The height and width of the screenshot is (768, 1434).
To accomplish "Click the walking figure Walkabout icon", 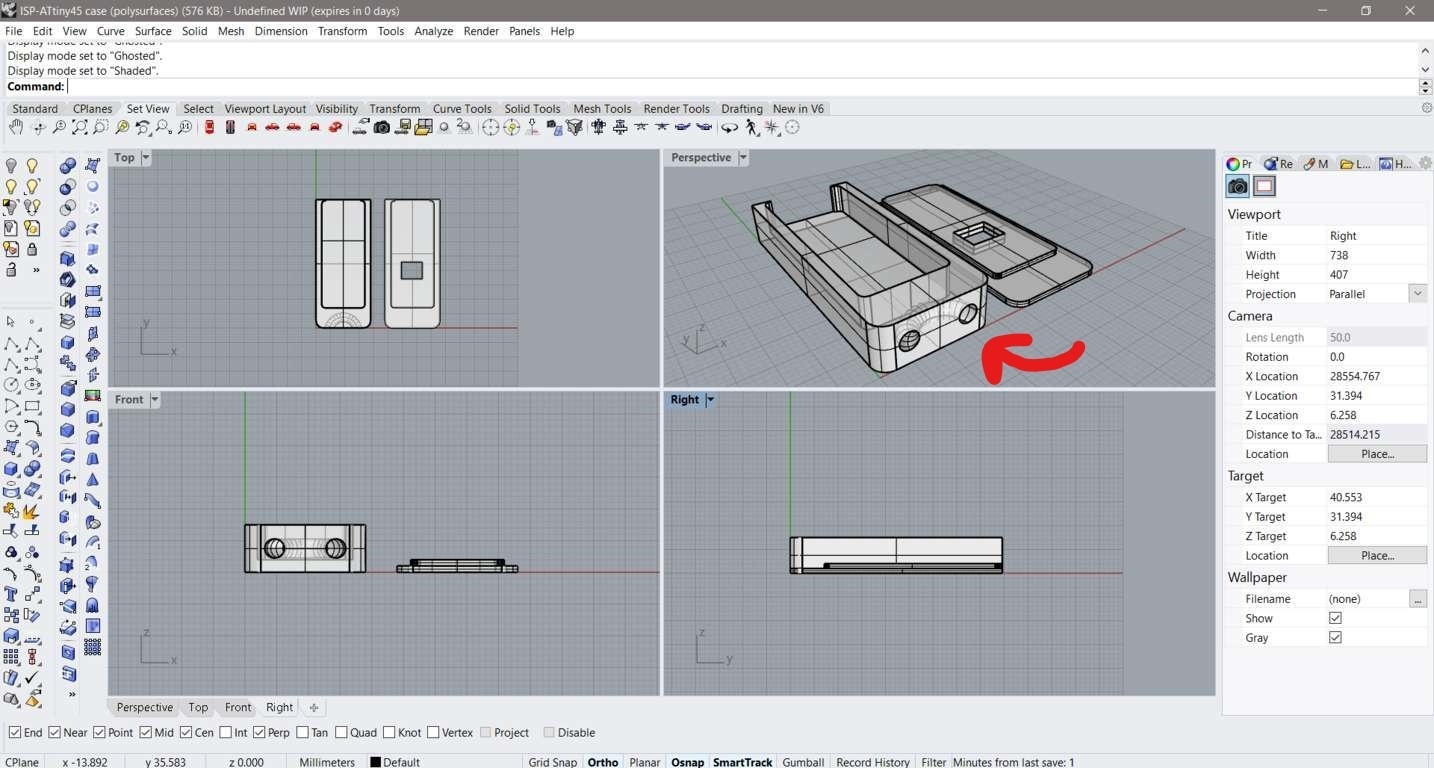I will (752, 128).
